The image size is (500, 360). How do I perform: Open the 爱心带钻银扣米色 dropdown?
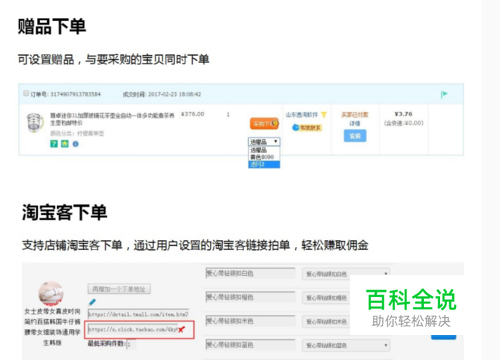click(x=326, y=321)
